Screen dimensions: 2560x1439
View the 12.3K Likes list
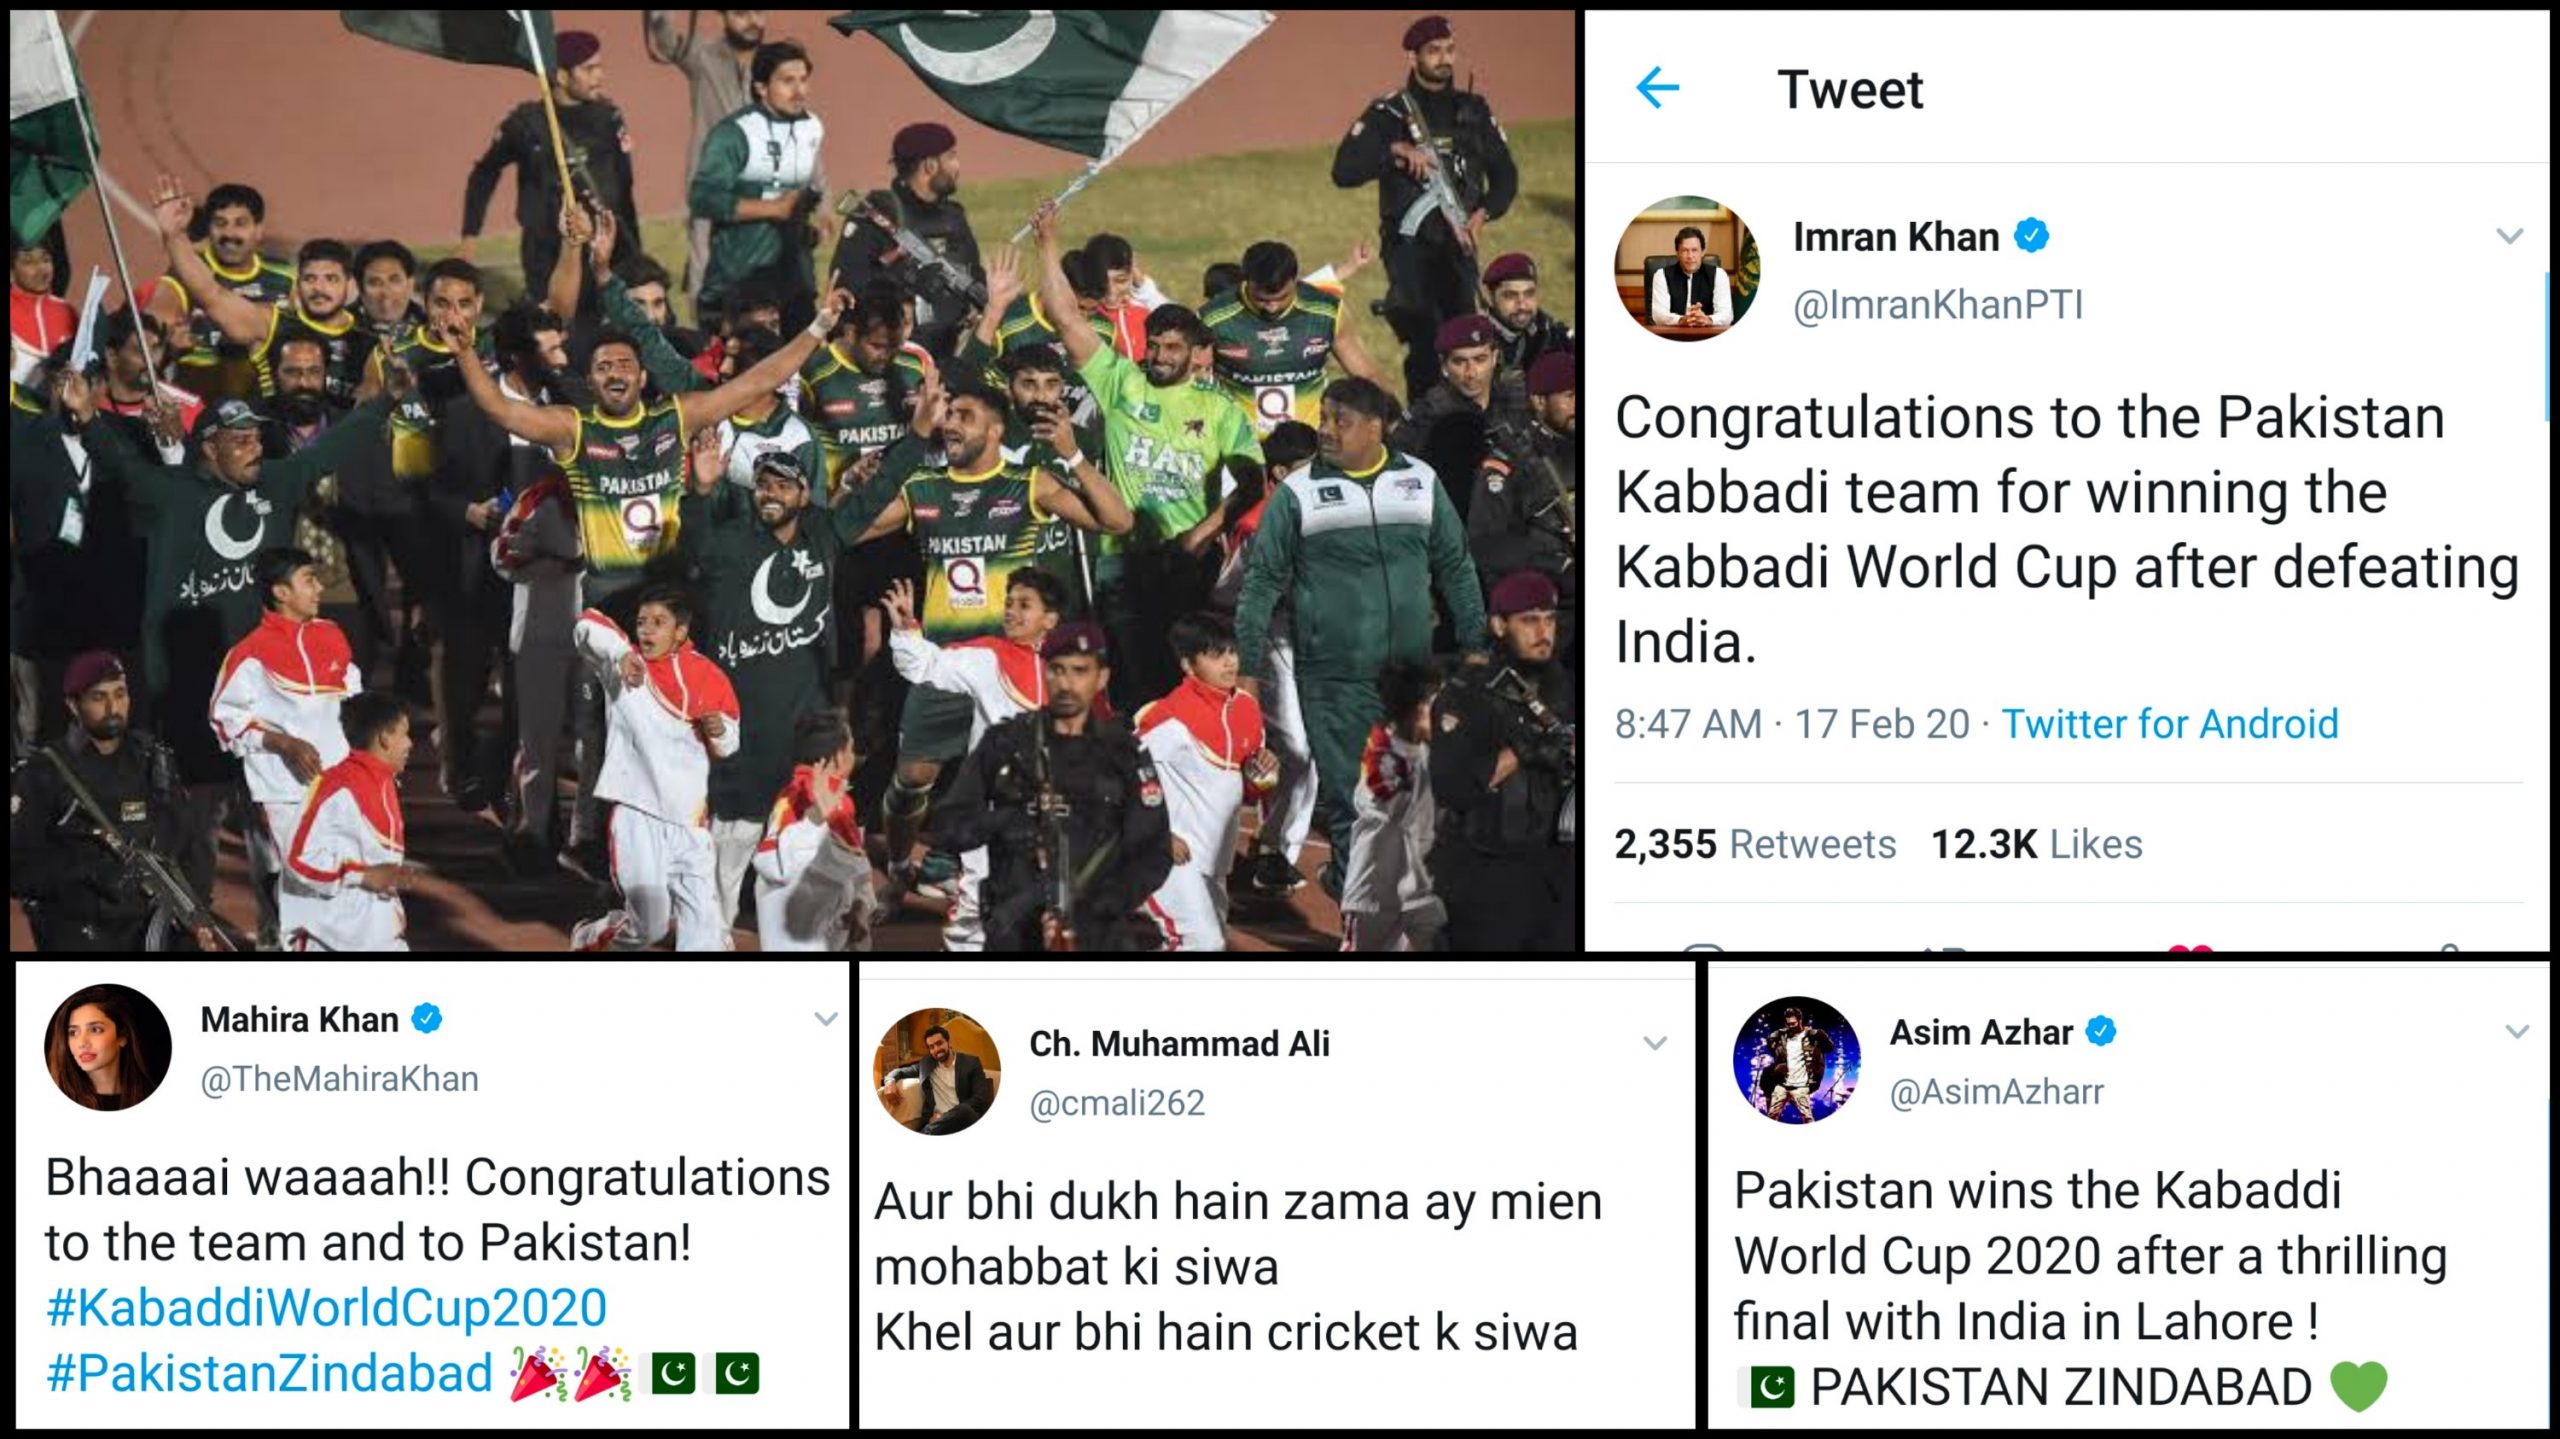2036,844
